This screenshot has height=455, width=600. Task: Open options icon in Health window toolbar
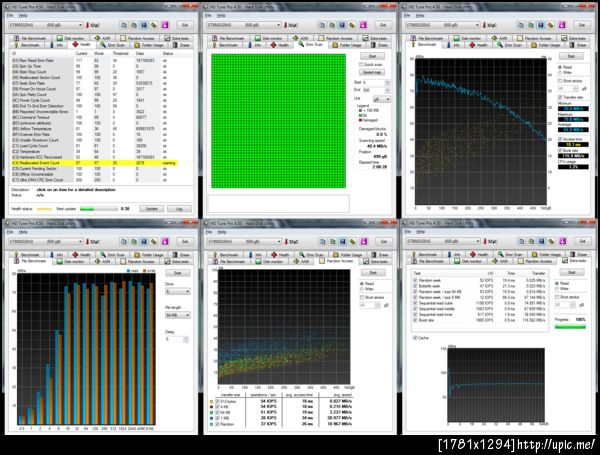coord(154,25)
